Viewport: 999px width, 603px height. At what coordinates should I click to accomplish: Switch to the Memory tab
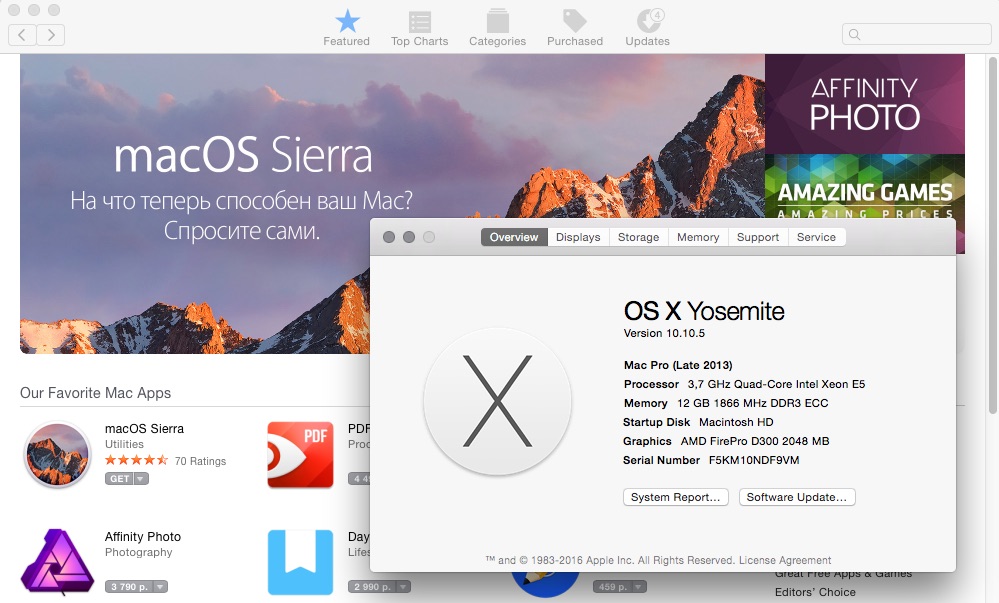coord(698,237)
